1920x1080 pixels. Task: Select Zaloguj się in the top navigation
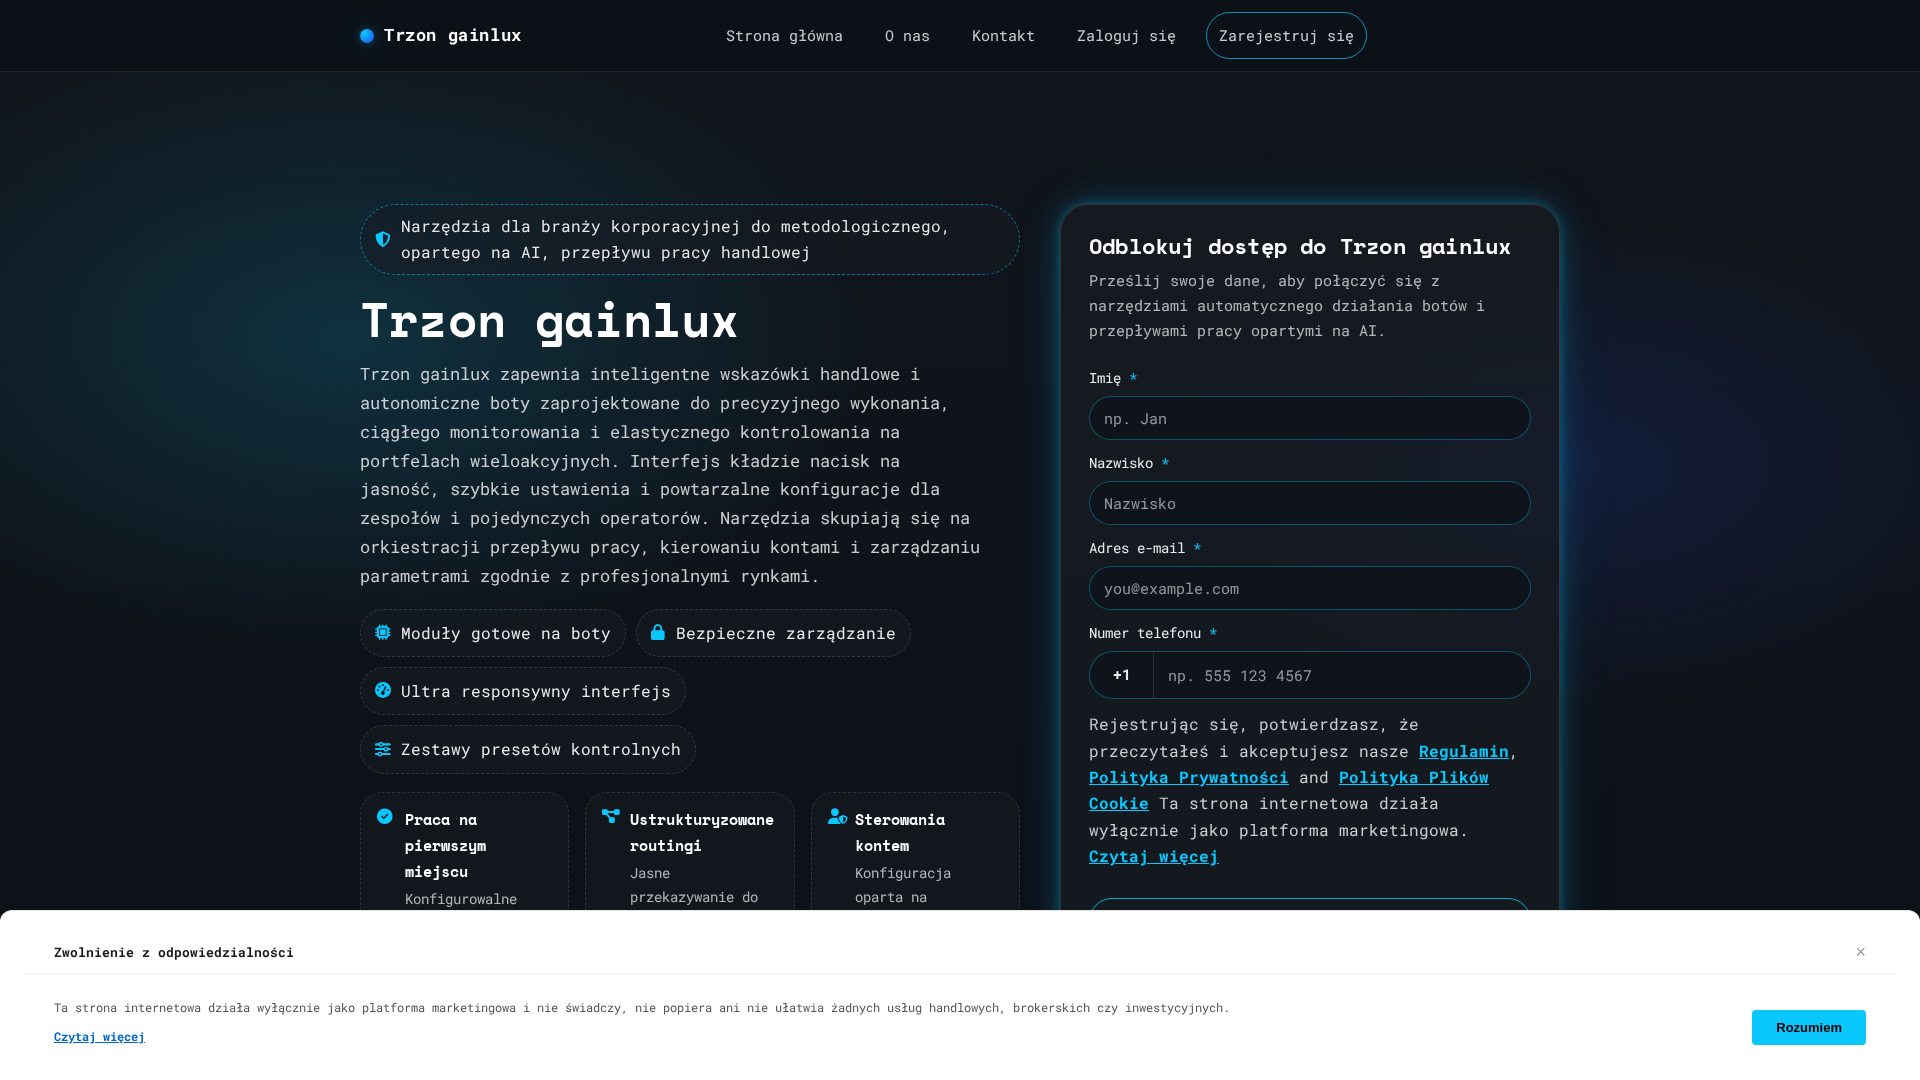[x=1126, y=36]
